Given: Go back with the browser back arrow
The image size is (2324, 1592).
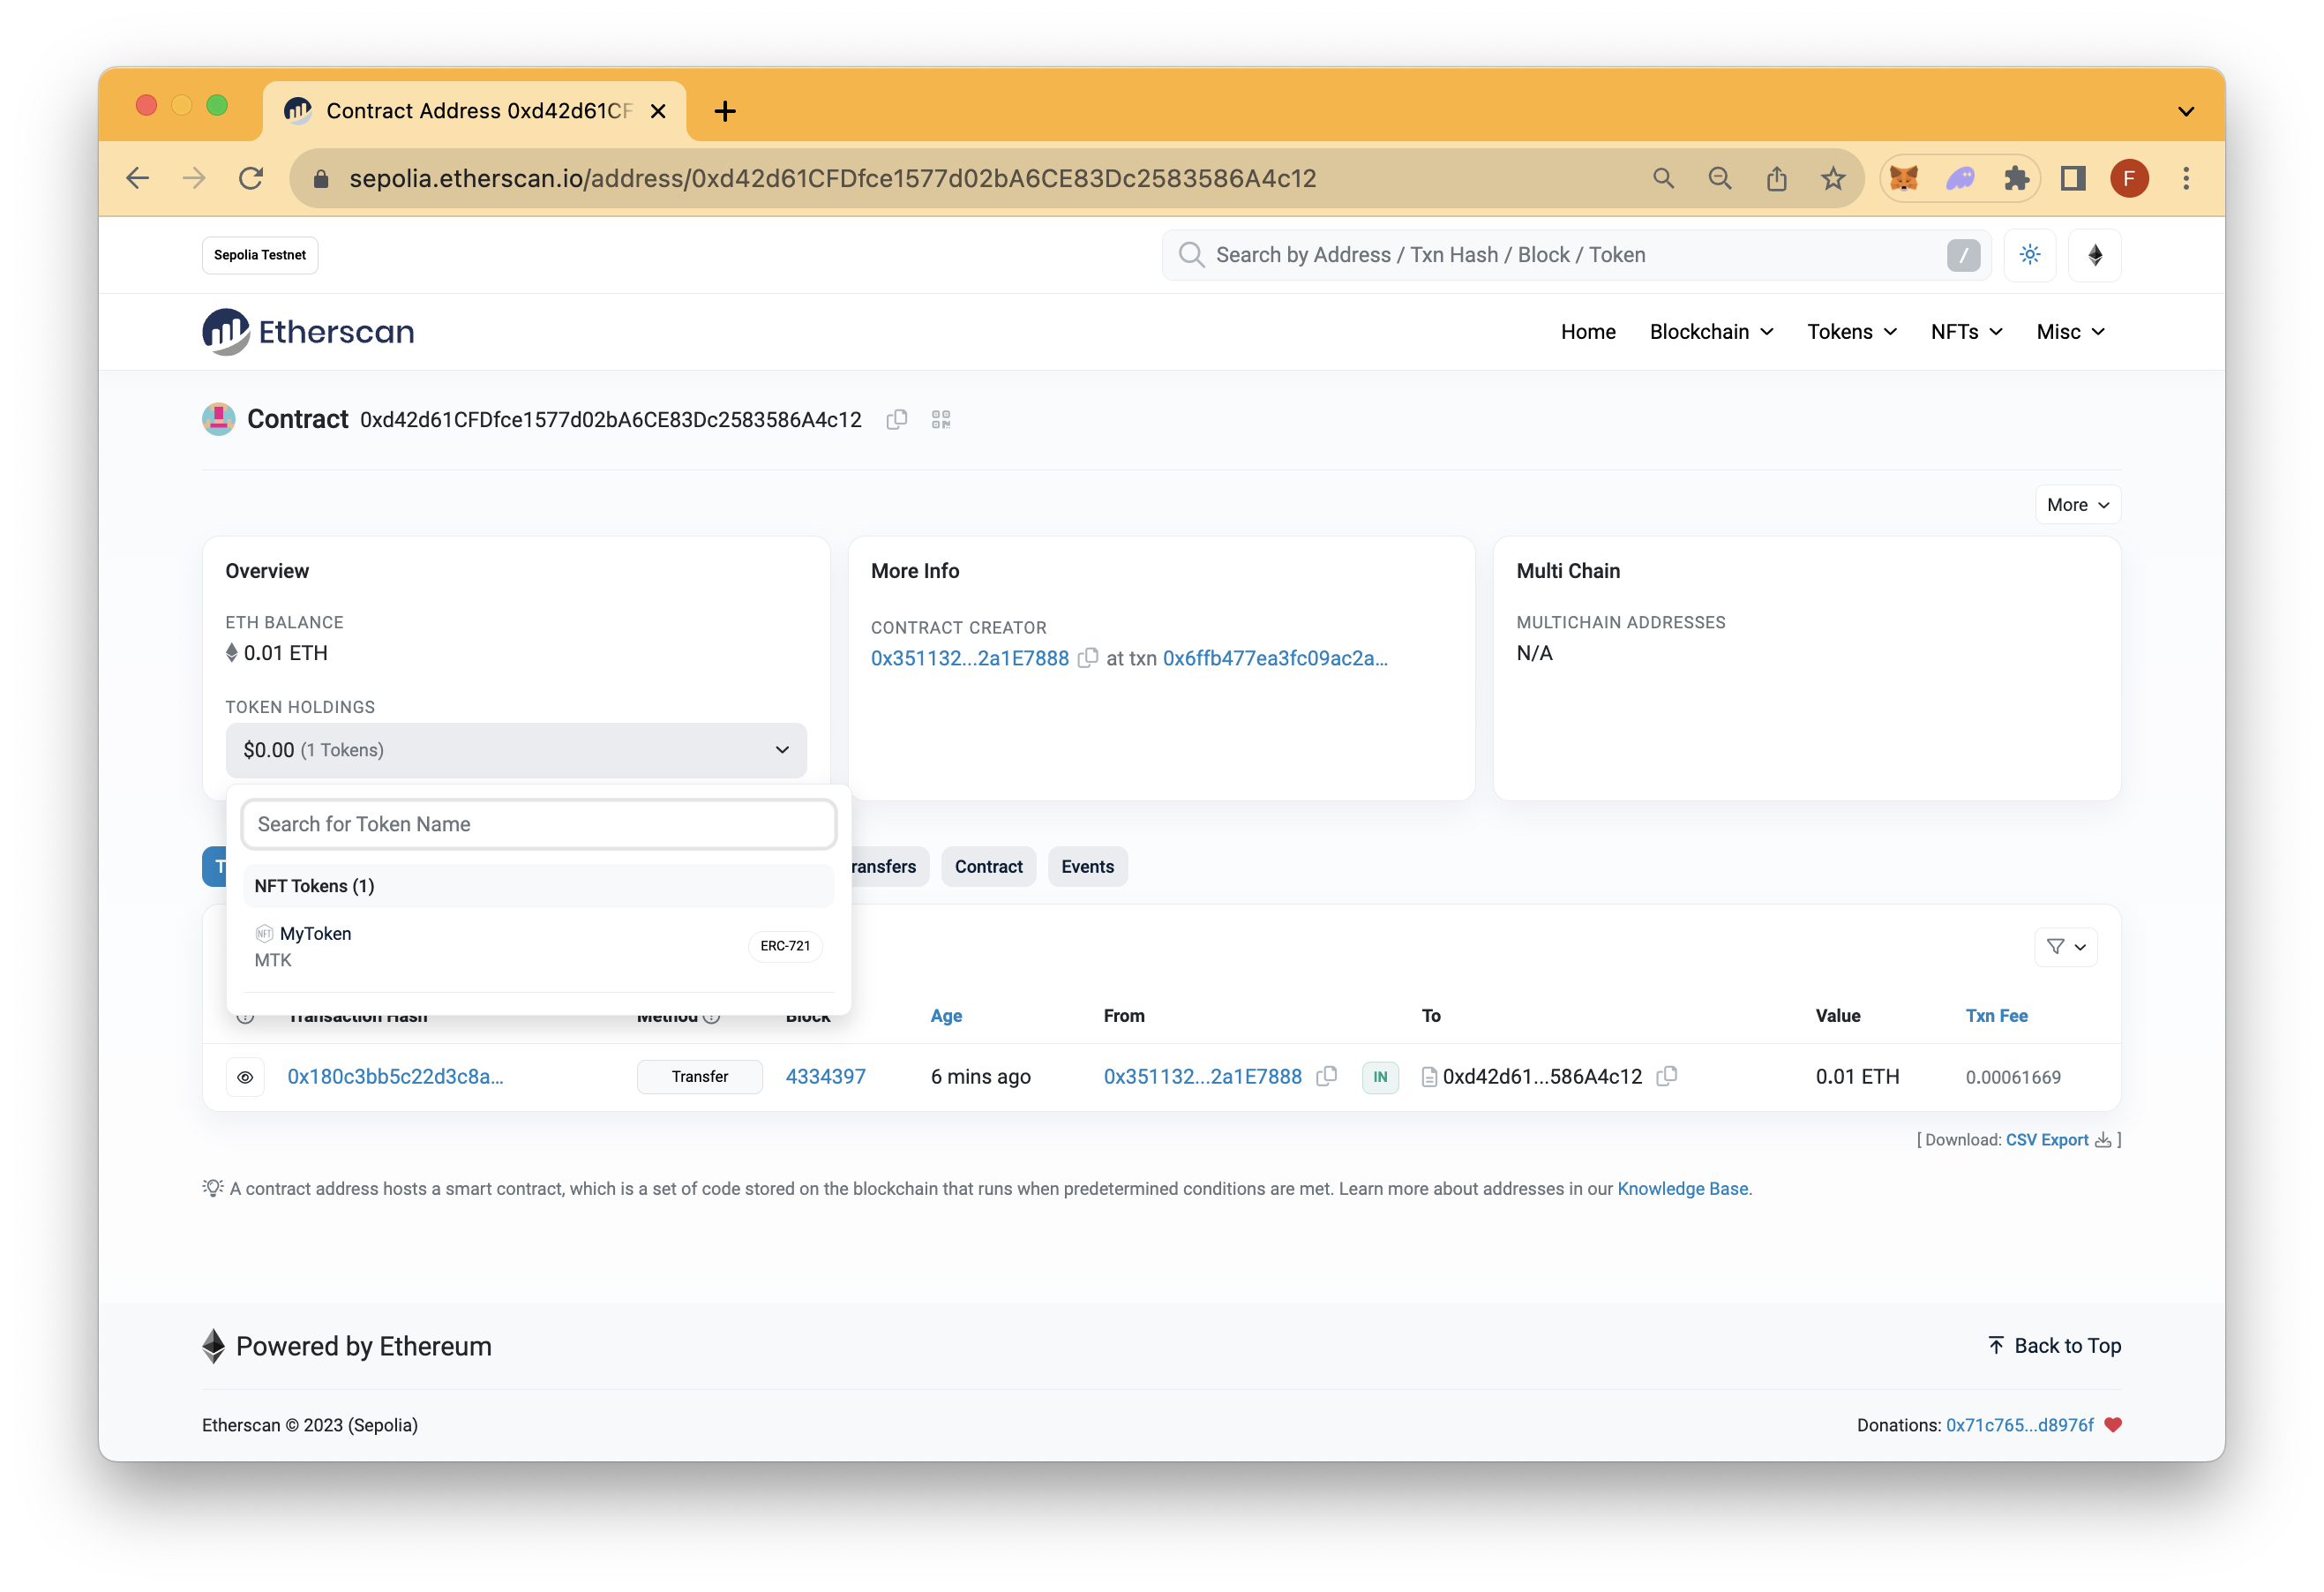Looking at the screenshot, I should pos(138,179).
